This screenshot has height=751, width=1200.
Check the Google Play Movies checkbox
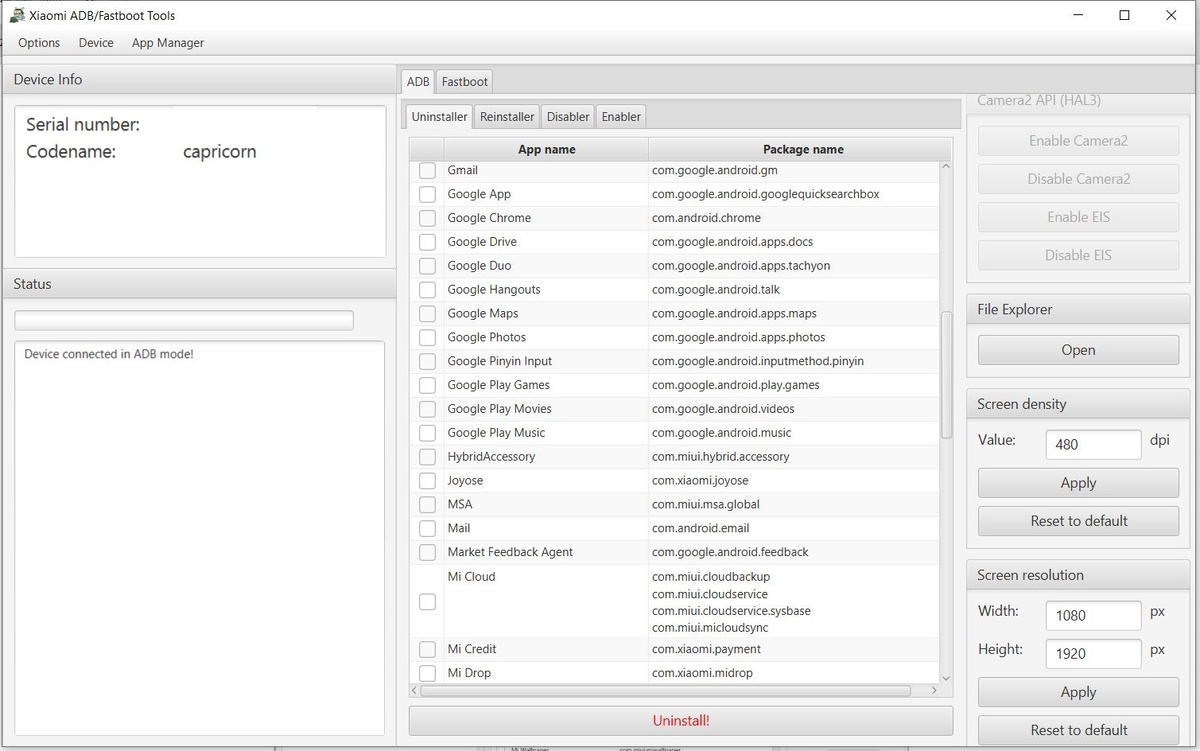[x=427, y=409]
